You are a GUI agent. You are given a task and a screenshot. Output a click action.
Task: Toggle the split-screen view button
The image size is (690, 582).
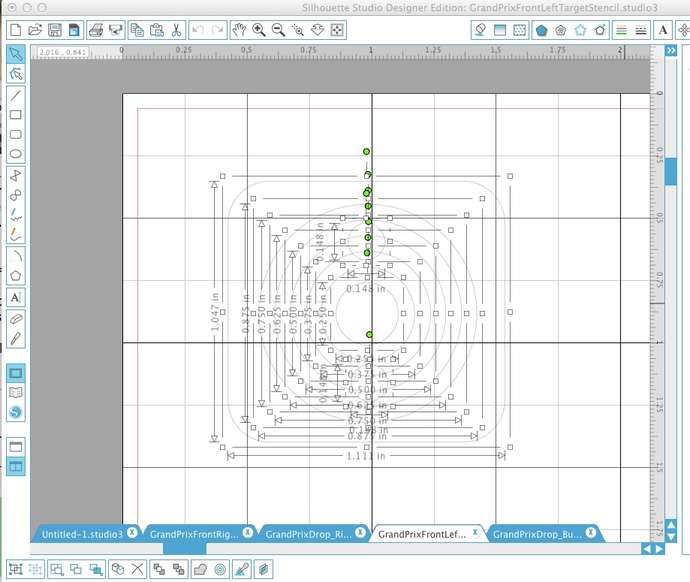16,466
